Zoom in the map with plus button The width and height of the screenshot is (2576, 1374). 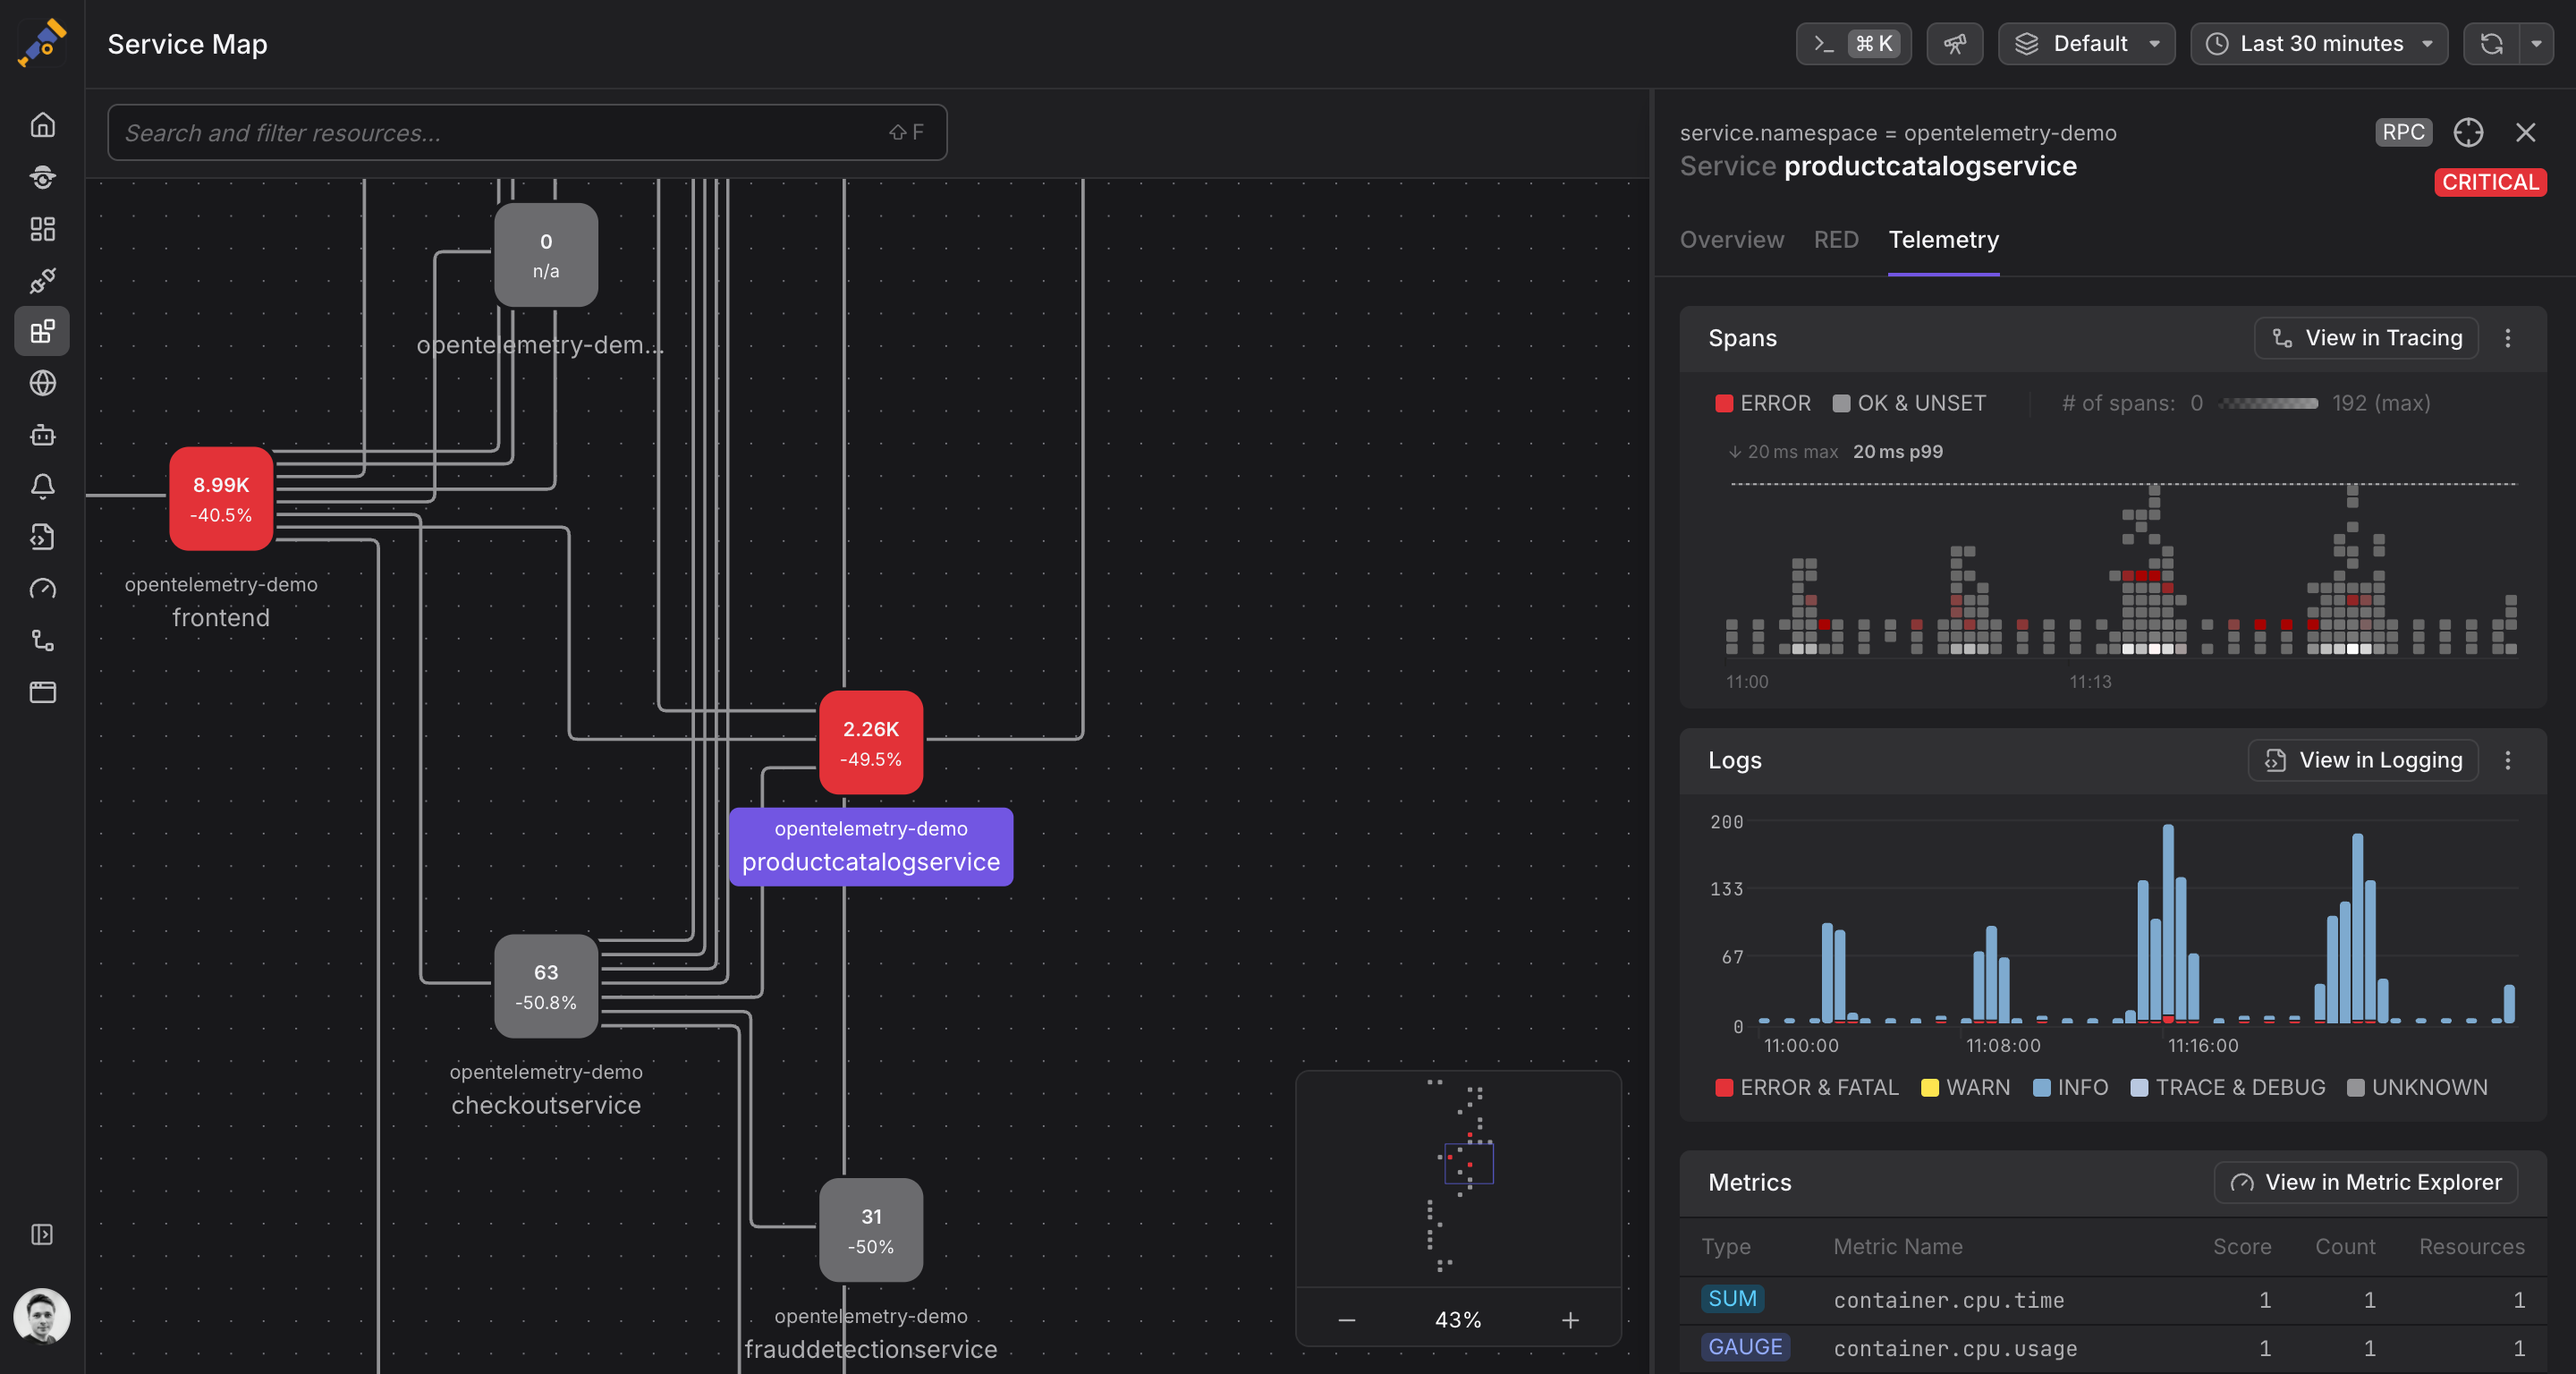click(1570, 1320)
